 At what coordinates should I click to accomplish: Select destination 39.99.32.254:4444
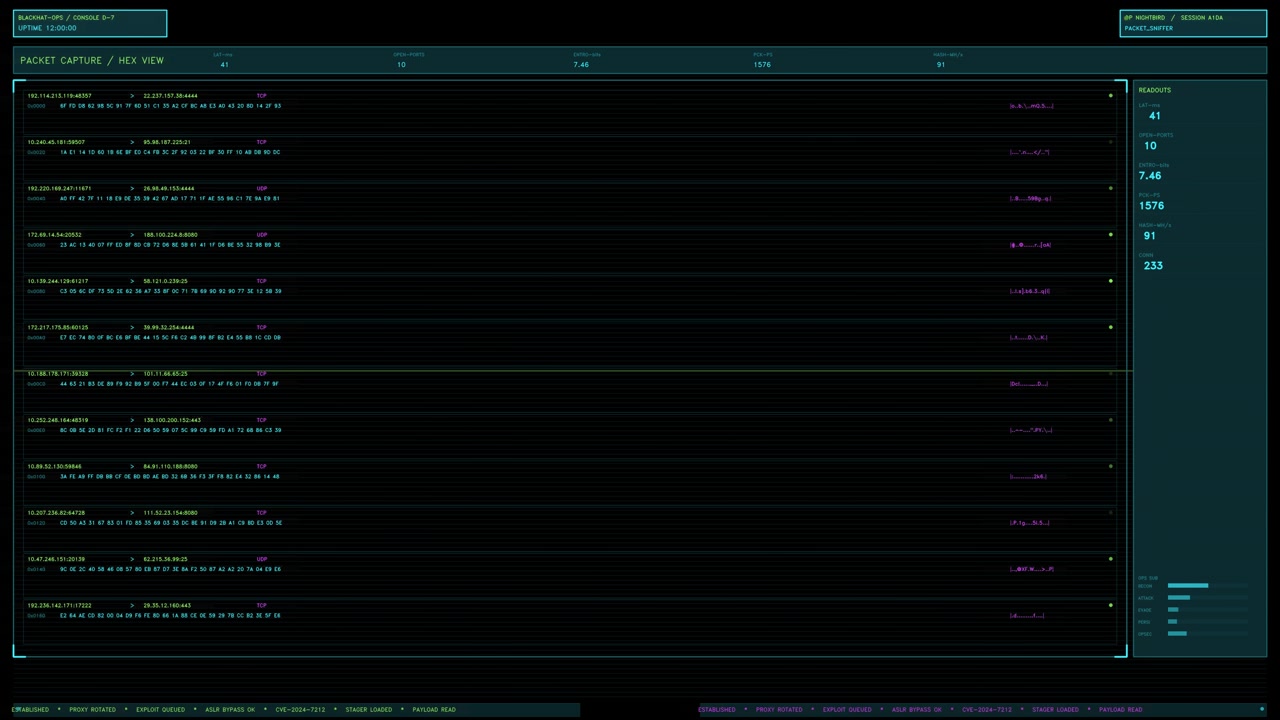click(169, 327)
